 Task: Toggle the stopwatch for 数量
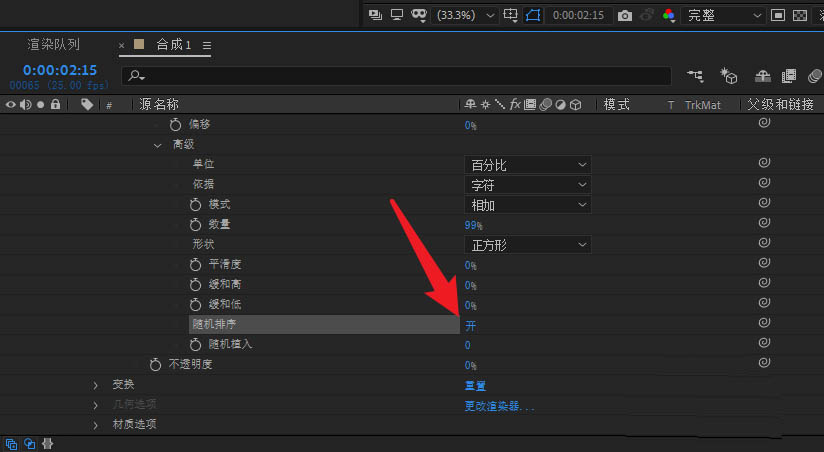195,225
